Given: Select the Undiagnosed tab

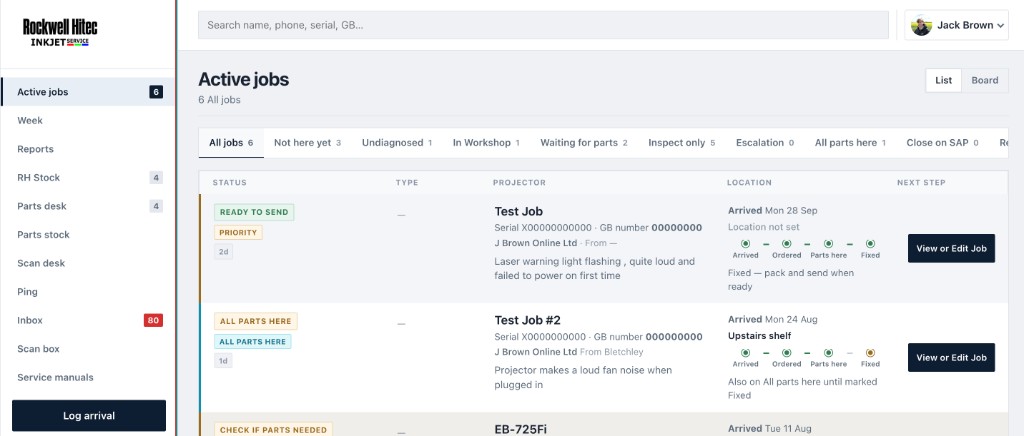Looking at the screenshot, I should [397, 143].
